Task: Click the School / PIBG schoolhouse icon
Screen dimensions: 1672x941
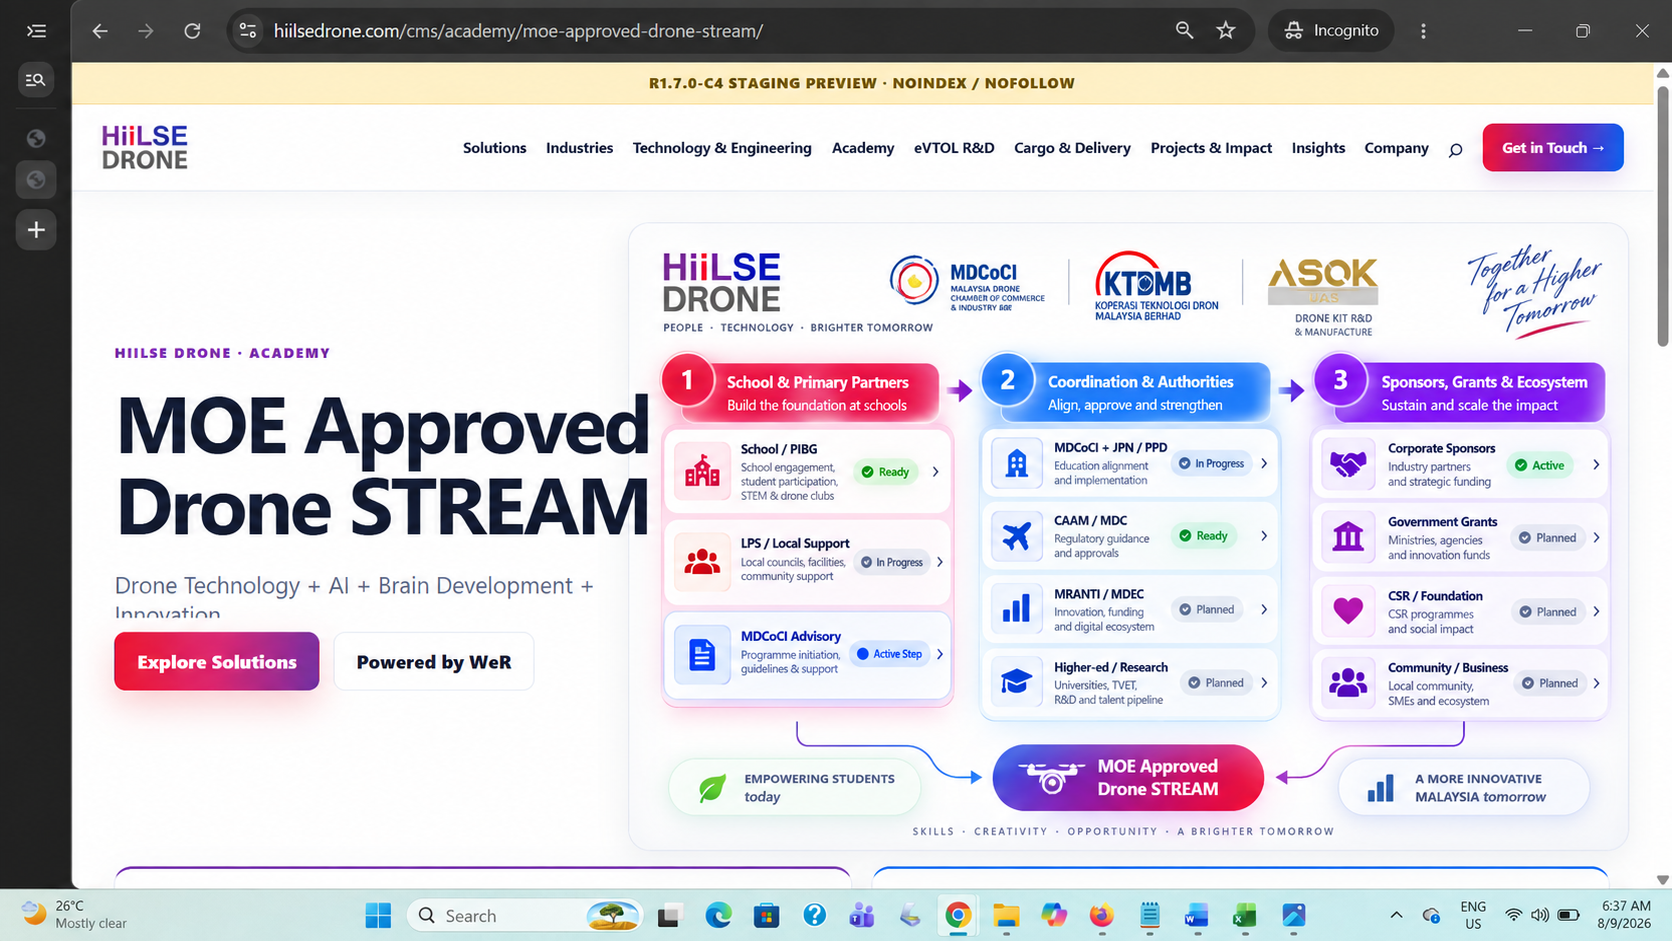Action: point(702,471)
